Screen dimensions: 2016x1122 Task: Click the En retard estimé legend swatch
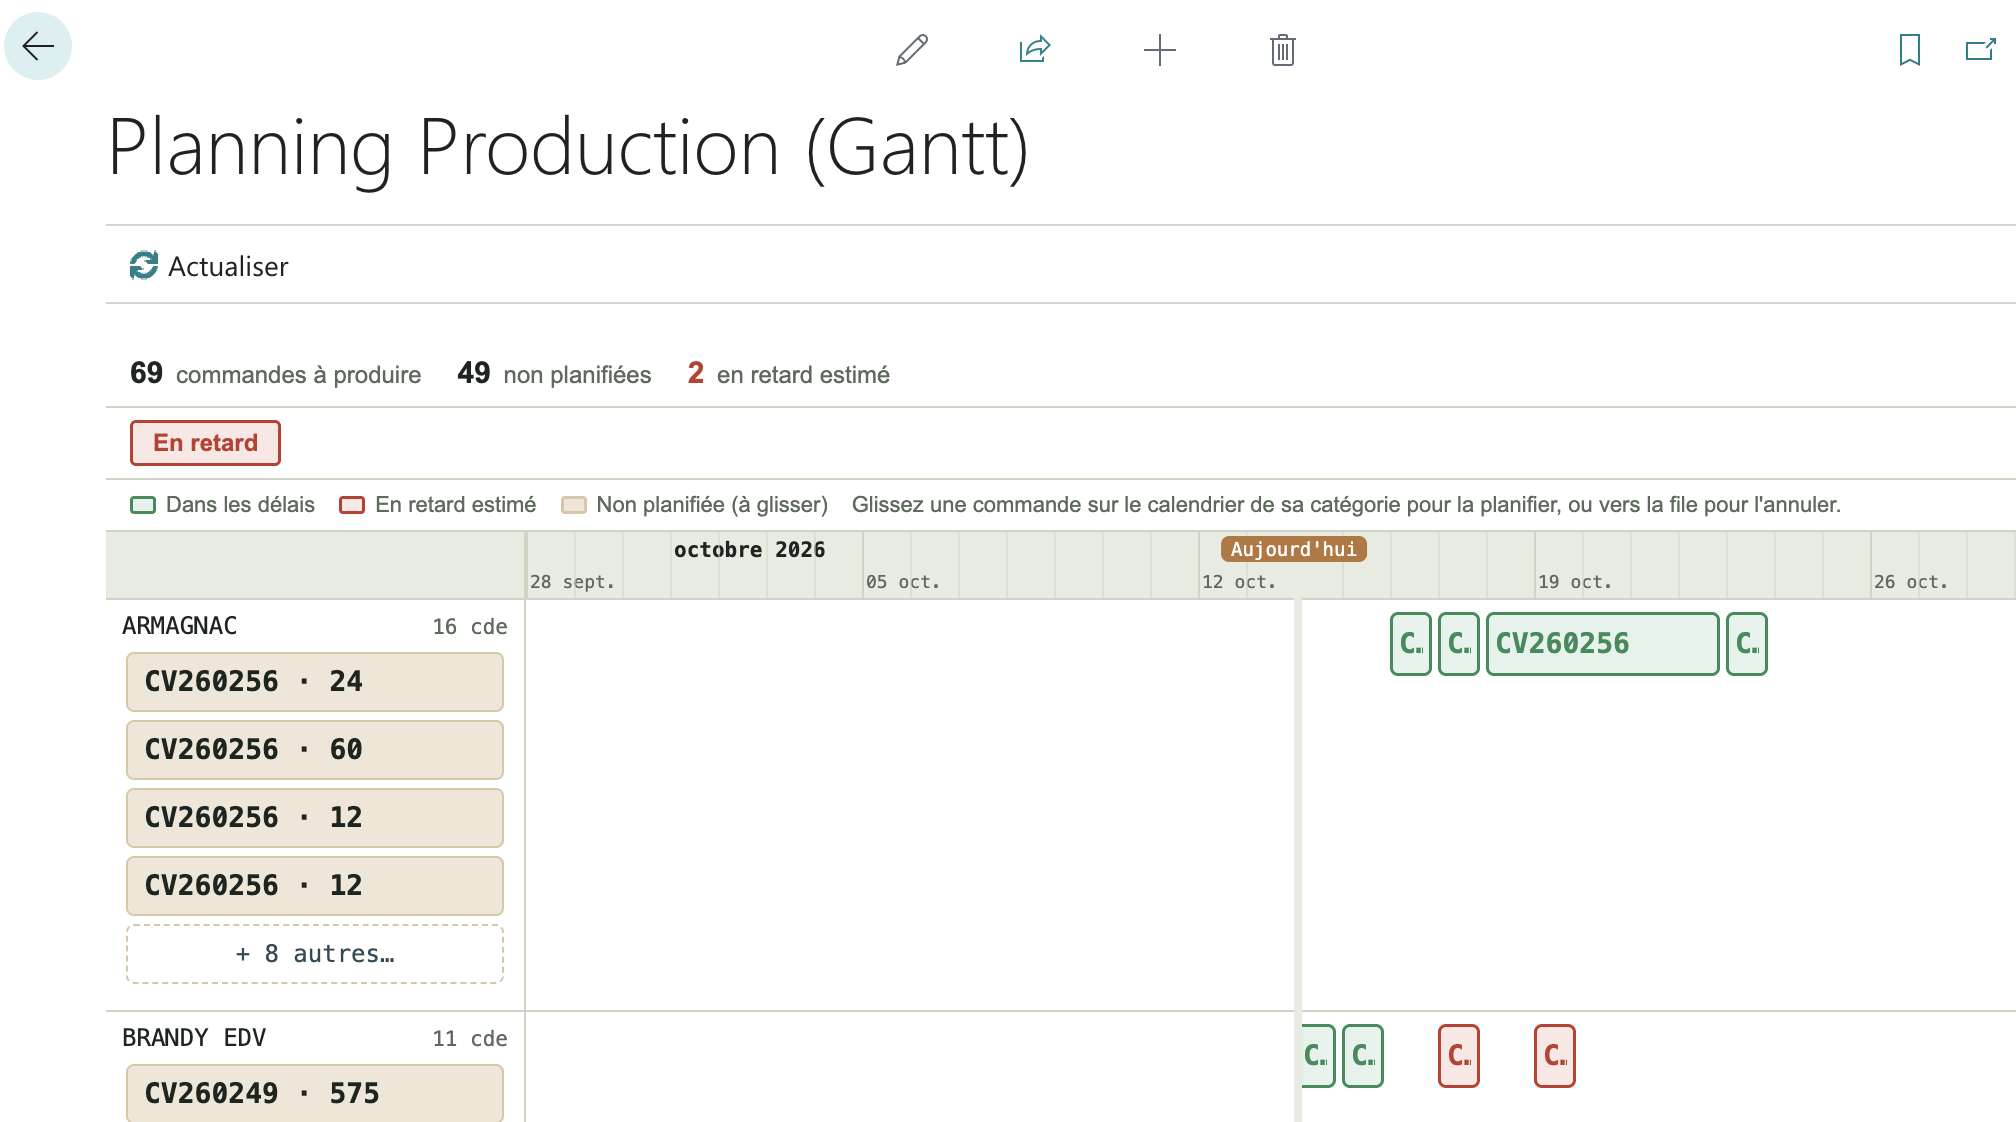(352, 505)
